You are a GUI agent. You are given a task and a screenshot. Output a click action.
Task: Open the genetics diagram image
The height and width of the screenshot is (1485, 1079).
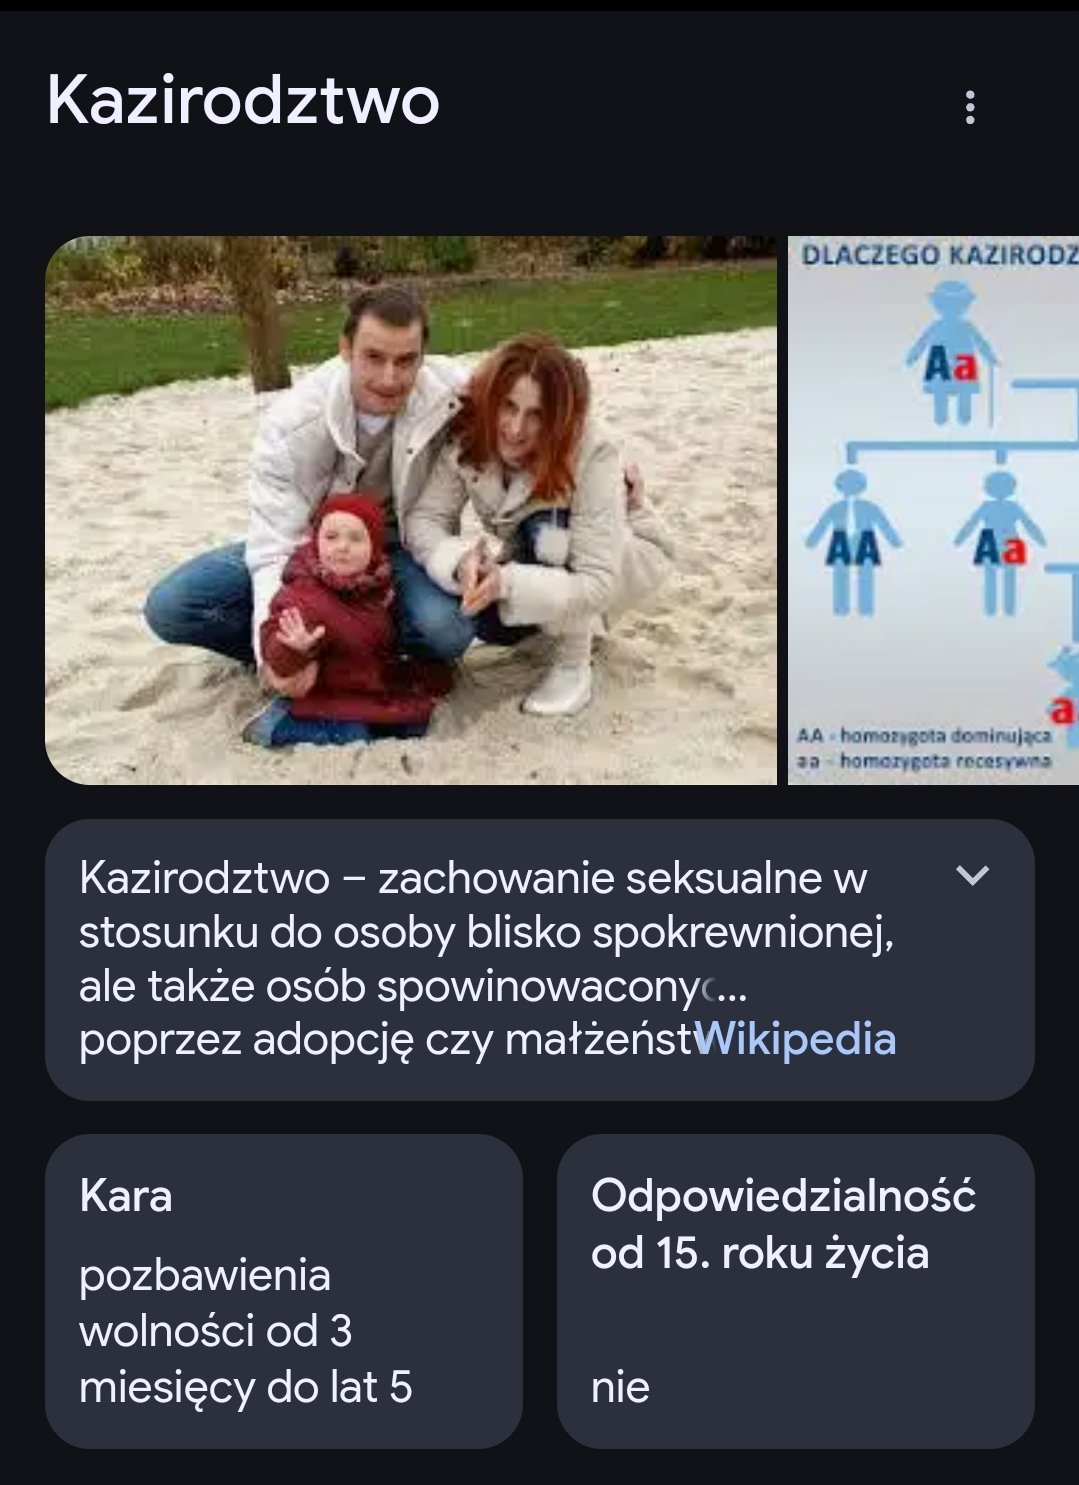point(933,510)
